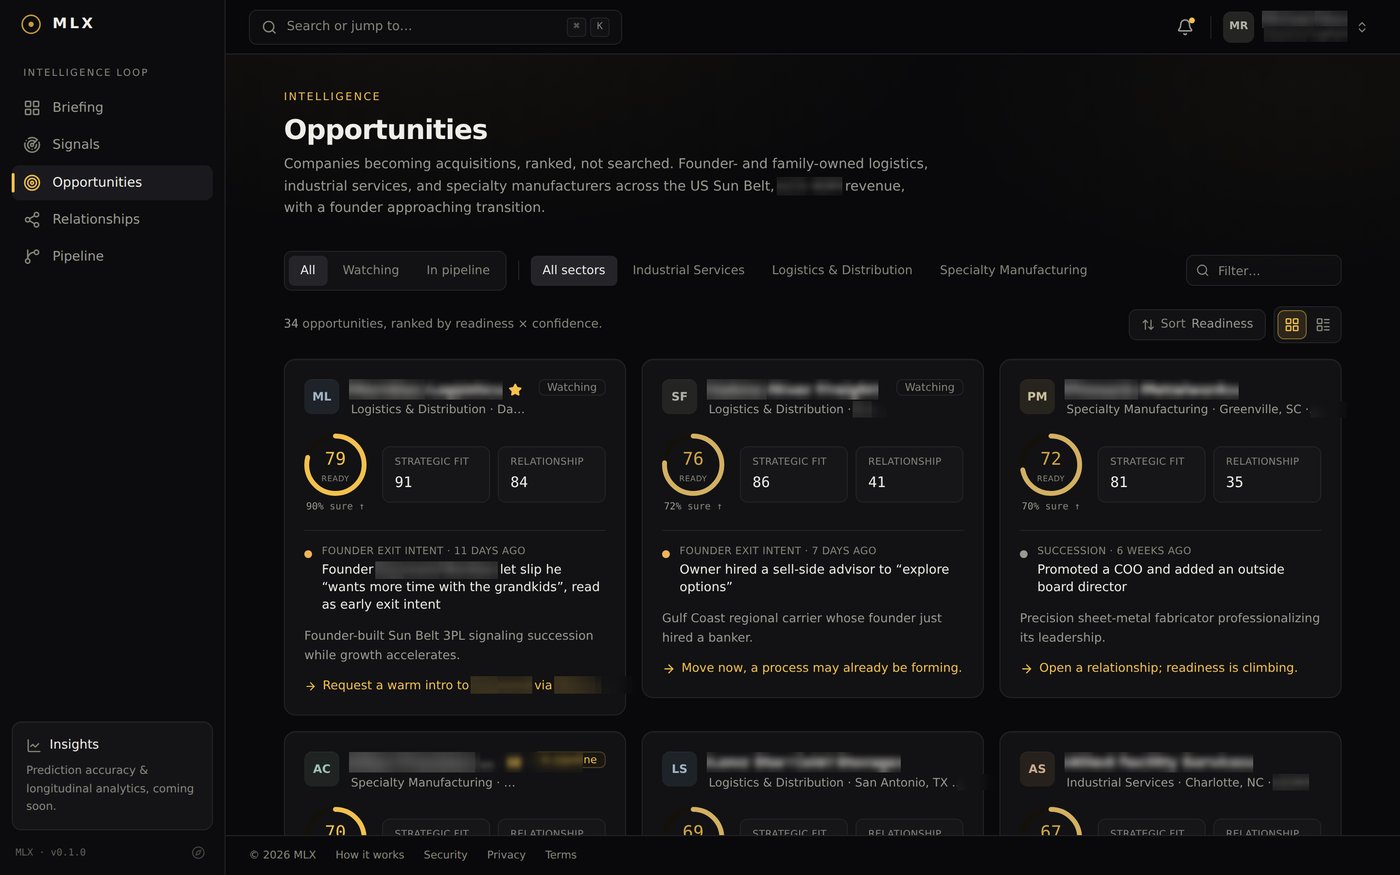The width and height of the screenshot is (1400, 875).
Task: Open the Briefing section icon
Action: coord(32,108)
